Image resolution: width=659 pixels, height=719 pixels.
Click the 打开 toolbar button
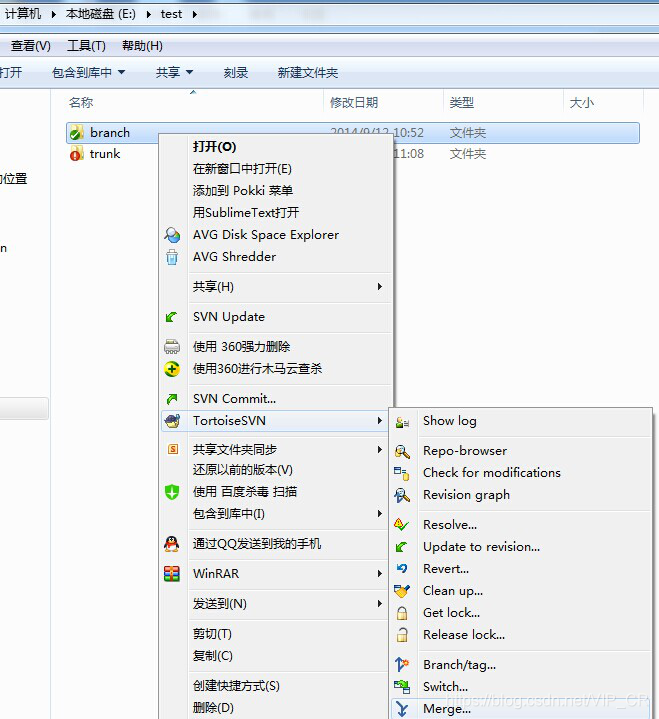coord(11,72)
